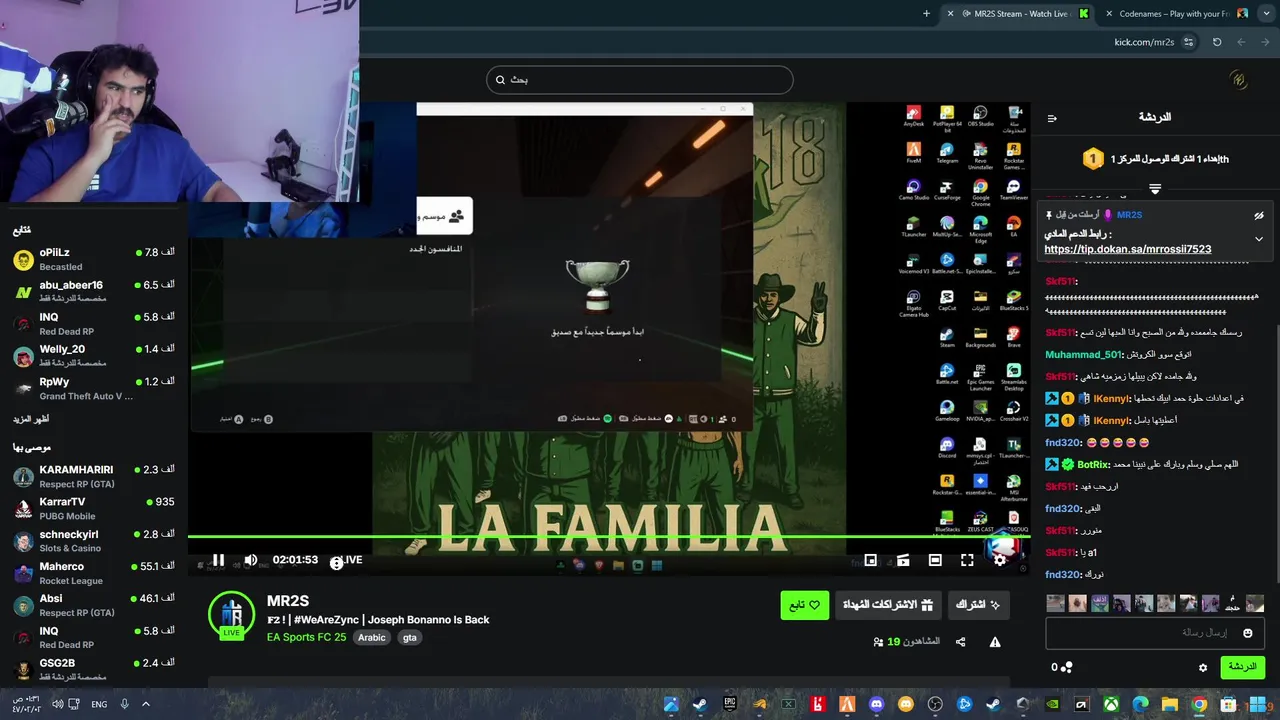This screenshot has width=1280, height=720.
Task: Click the taskbar microphone icon
Action: click(124, 704)
